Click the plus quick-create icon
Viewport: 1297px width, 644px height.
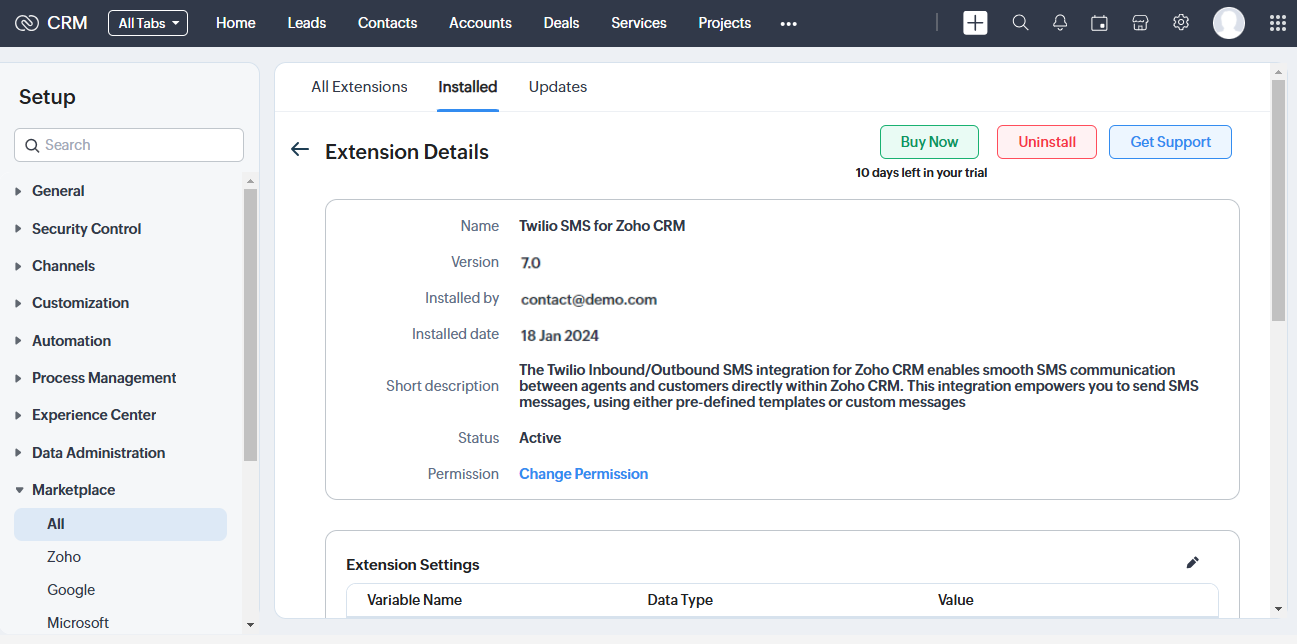975,23
